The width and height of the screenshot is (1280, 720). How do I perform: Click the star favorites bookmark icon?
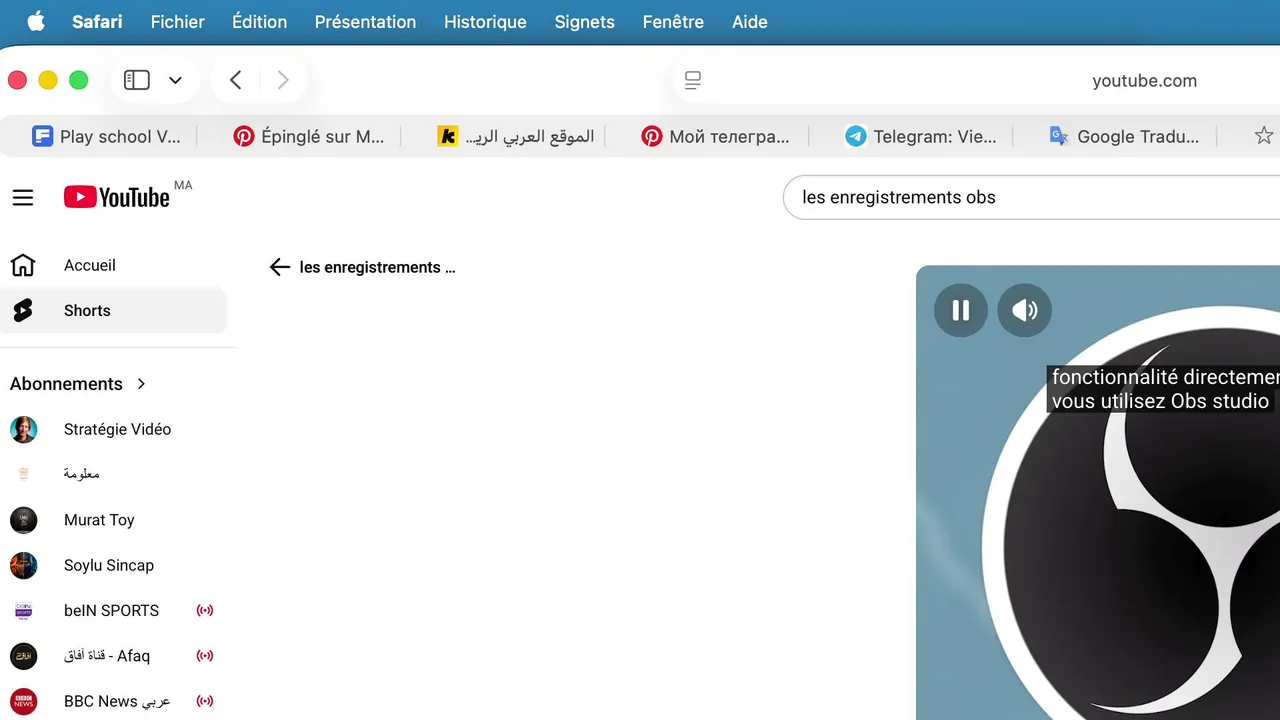pyautogui.click(x=1264, y=136)
